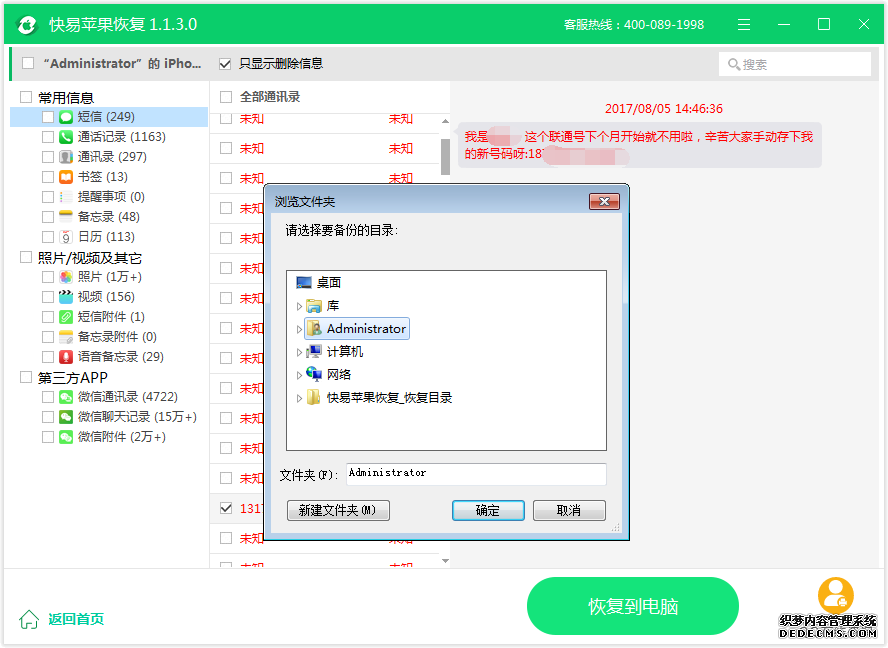888x648 pixels.
Task: Expand the Computer tree node
Action: (299, 352)
